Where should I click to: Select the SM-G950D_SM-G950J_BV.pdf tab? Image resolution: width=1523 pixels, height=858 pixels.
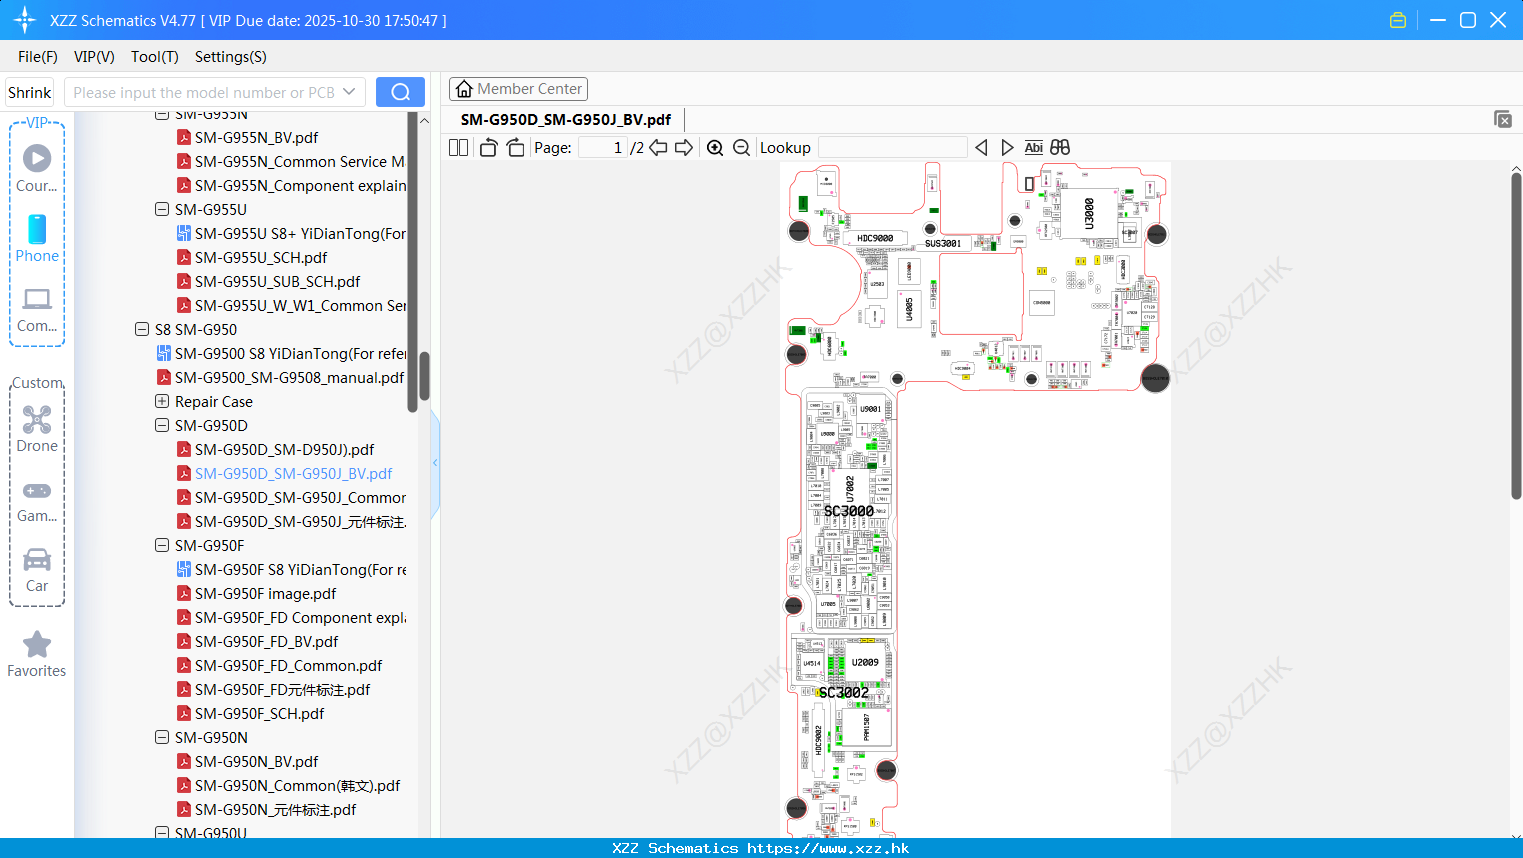click(566, 119)
